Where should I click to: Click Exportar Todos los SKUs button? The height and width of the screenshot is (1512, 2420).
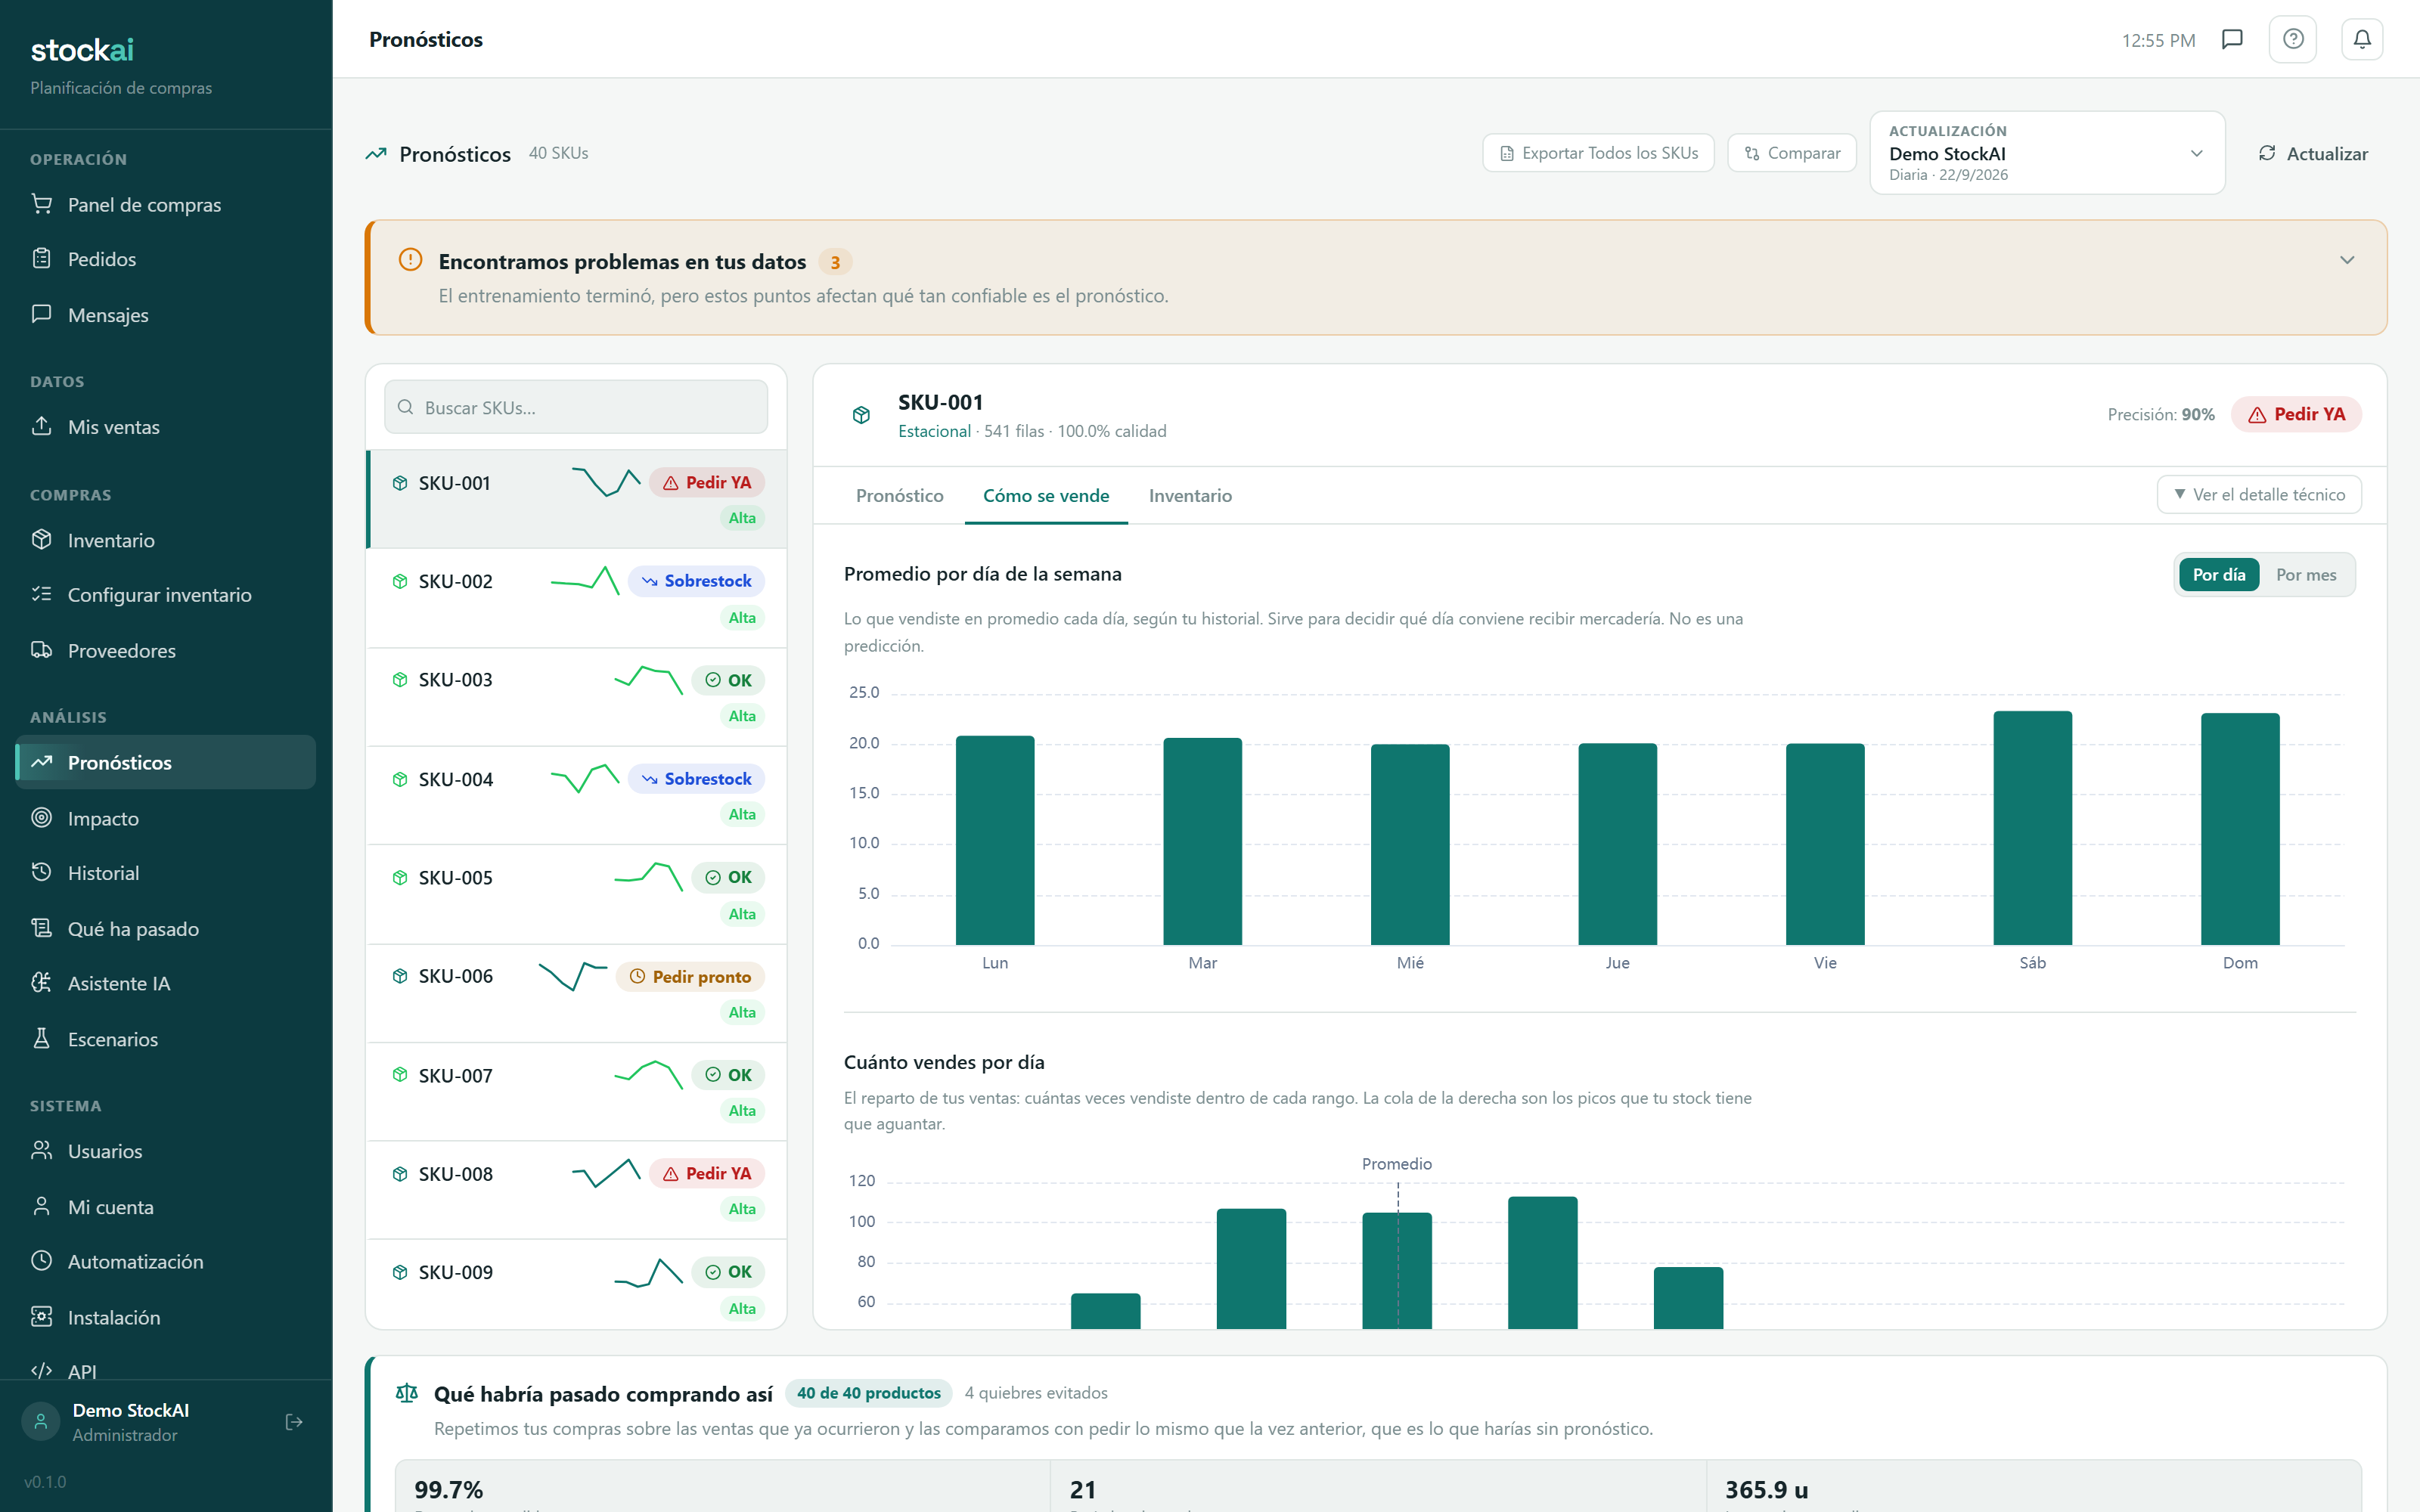1598,153
